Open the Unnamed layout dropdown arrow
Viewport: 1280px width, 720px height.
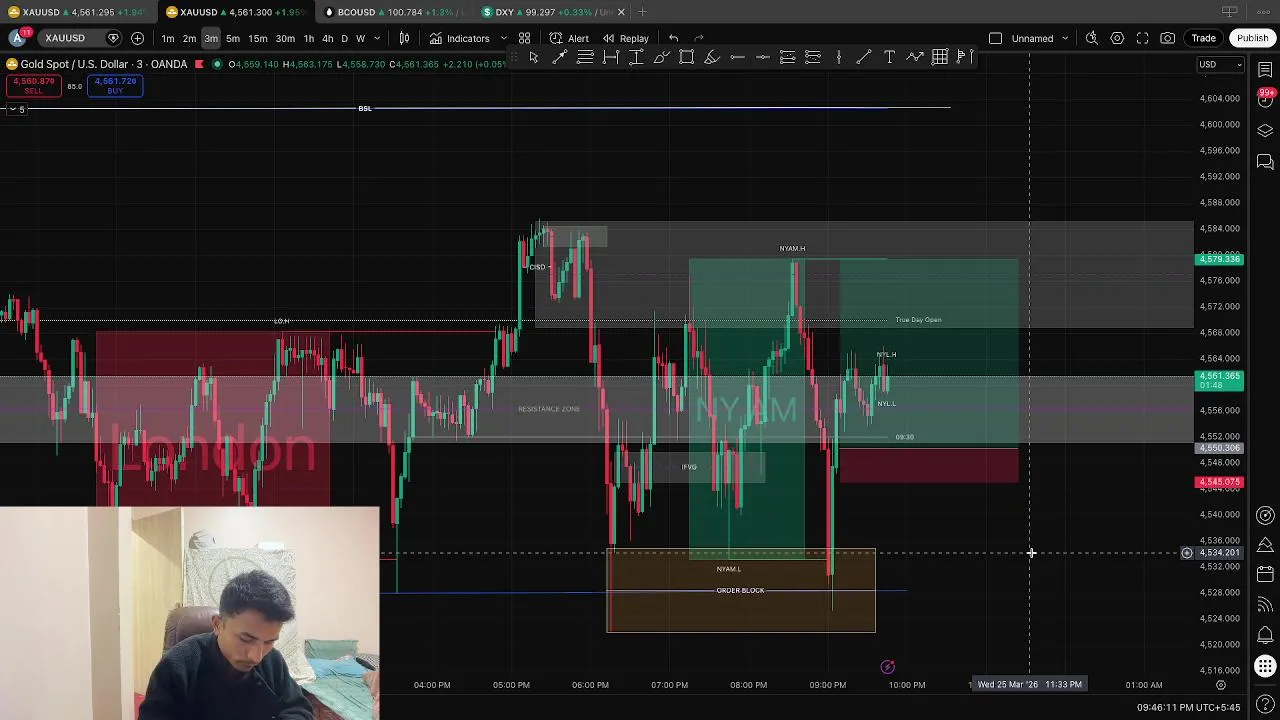point(1064,38)
